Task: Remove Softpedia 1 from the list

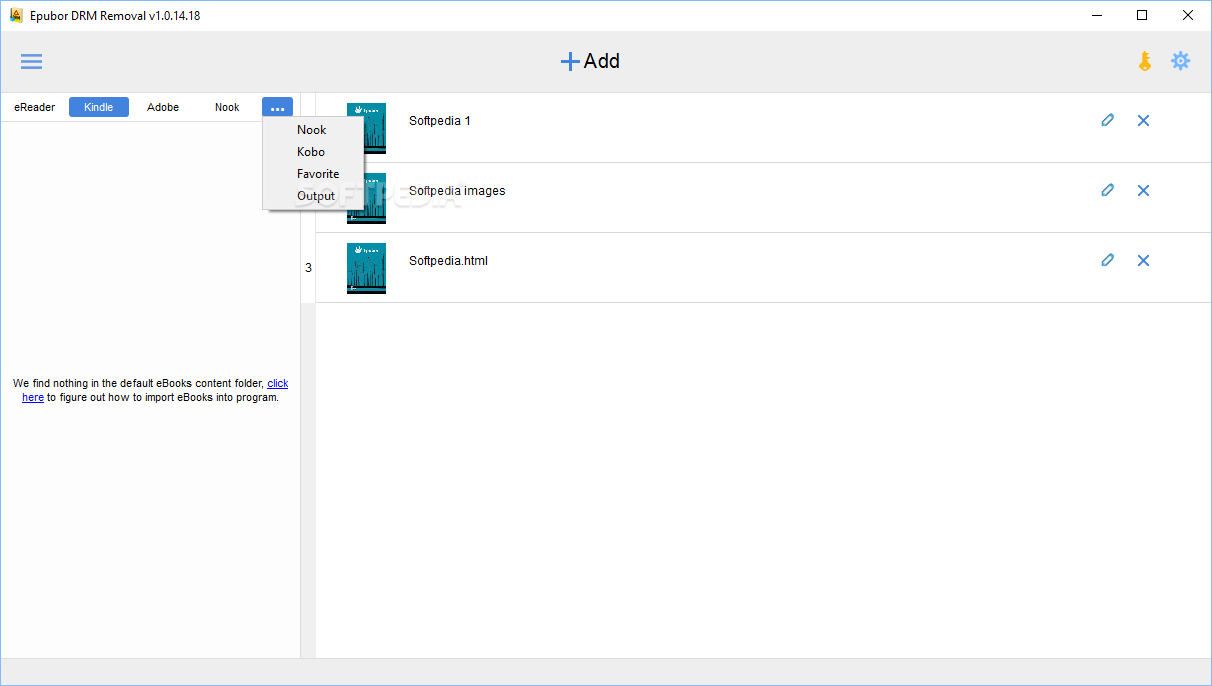Action: tap(1143, 120)
